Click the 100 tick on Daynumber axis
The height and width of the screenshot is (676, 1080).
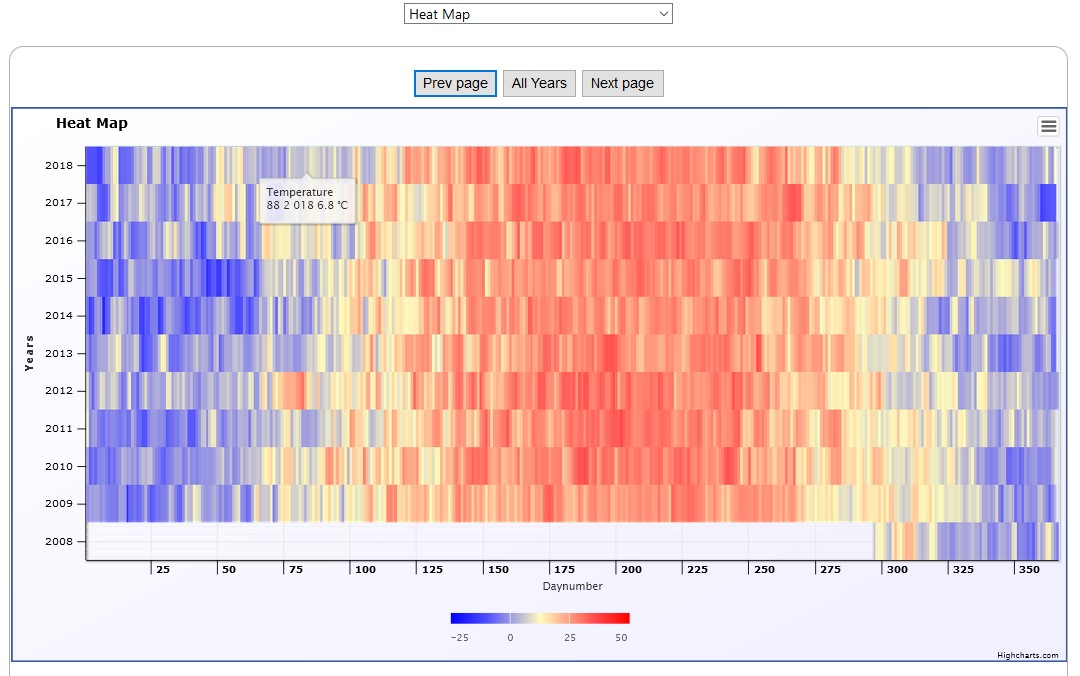click(366, 570)
